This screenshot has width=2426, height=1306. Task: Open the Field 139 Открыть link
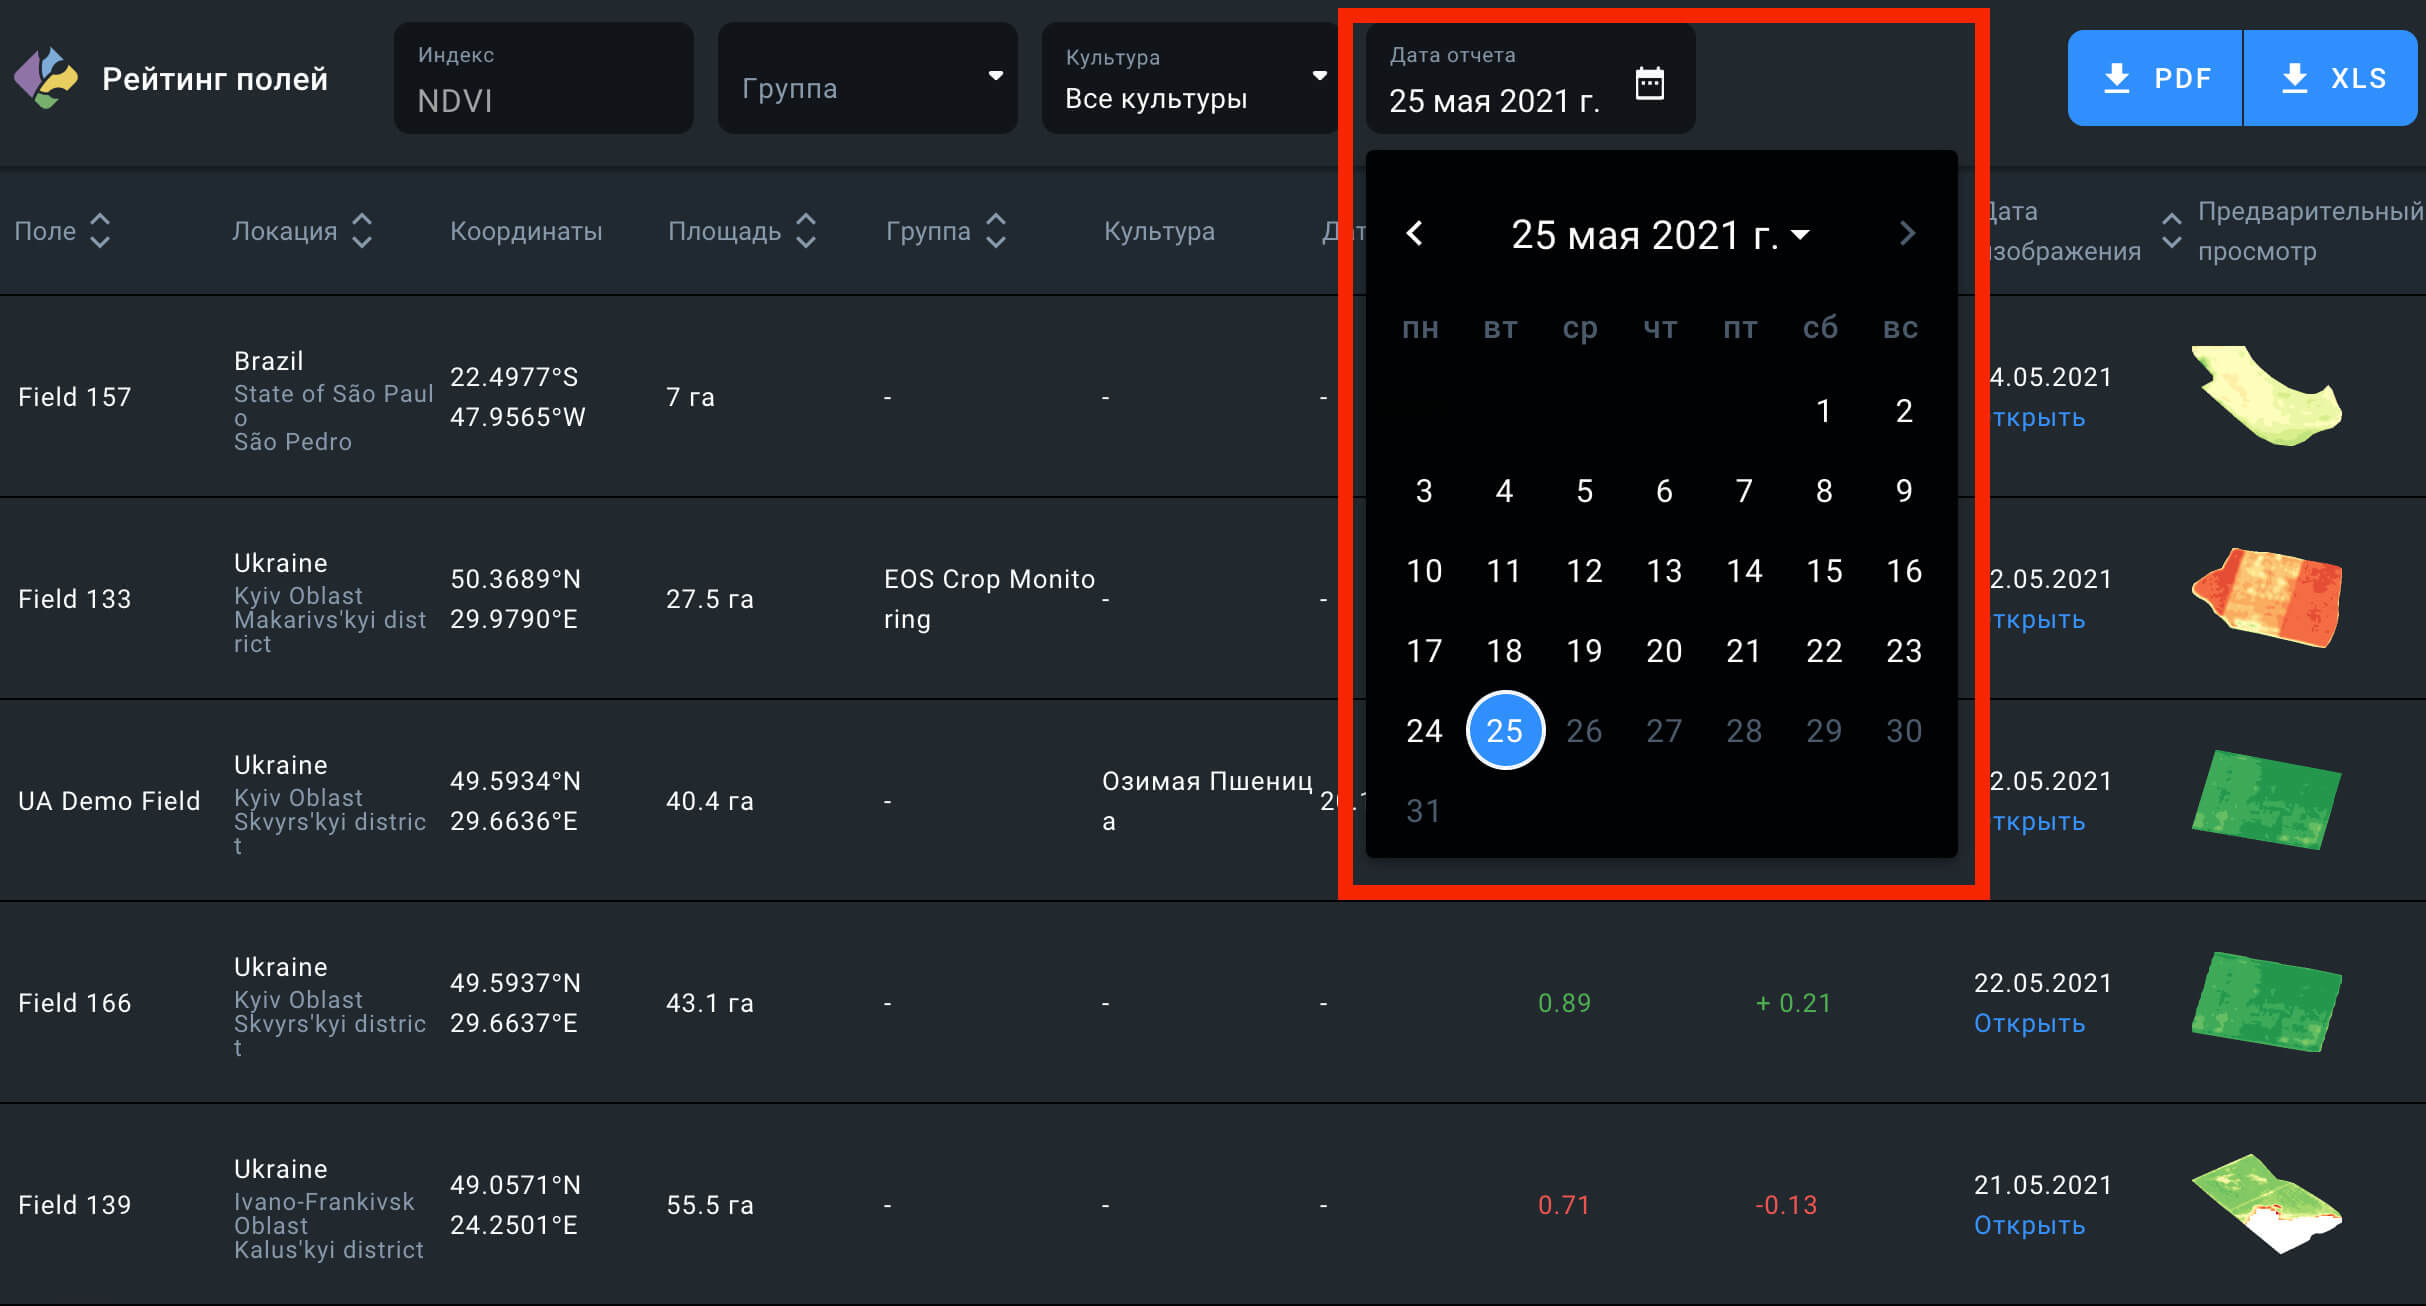(x=2029, y=1226)
